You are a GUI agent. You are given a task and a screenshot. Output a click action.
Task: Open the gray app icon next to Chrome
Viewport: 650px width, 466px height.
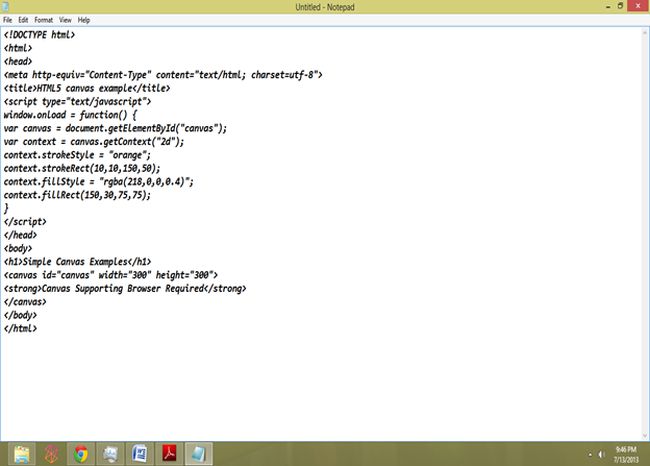(110, 454)
